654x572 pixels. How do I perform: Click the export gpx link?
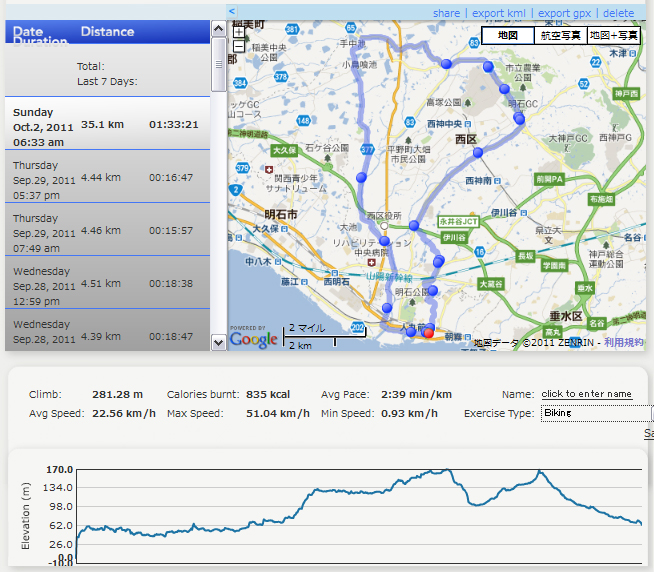tap(565, 13)
